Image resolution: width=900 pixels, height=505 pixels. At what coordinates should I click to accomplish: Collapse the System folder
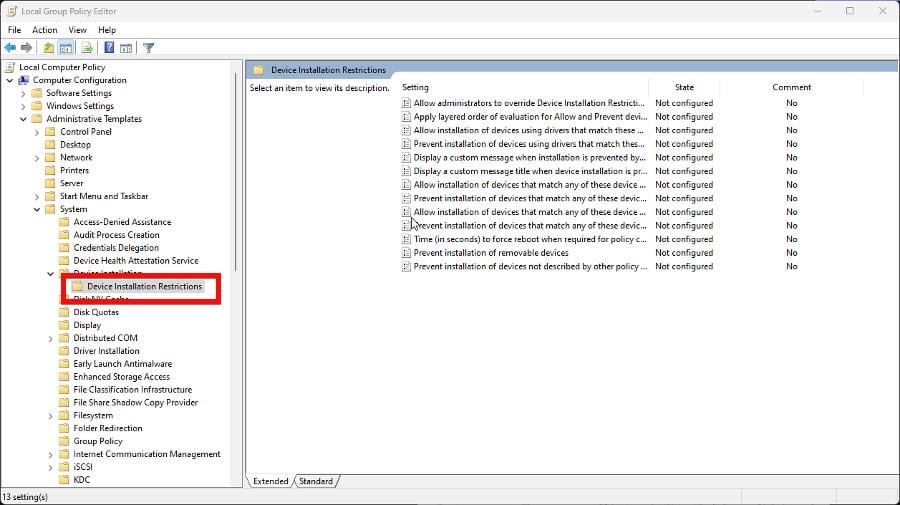37,209
